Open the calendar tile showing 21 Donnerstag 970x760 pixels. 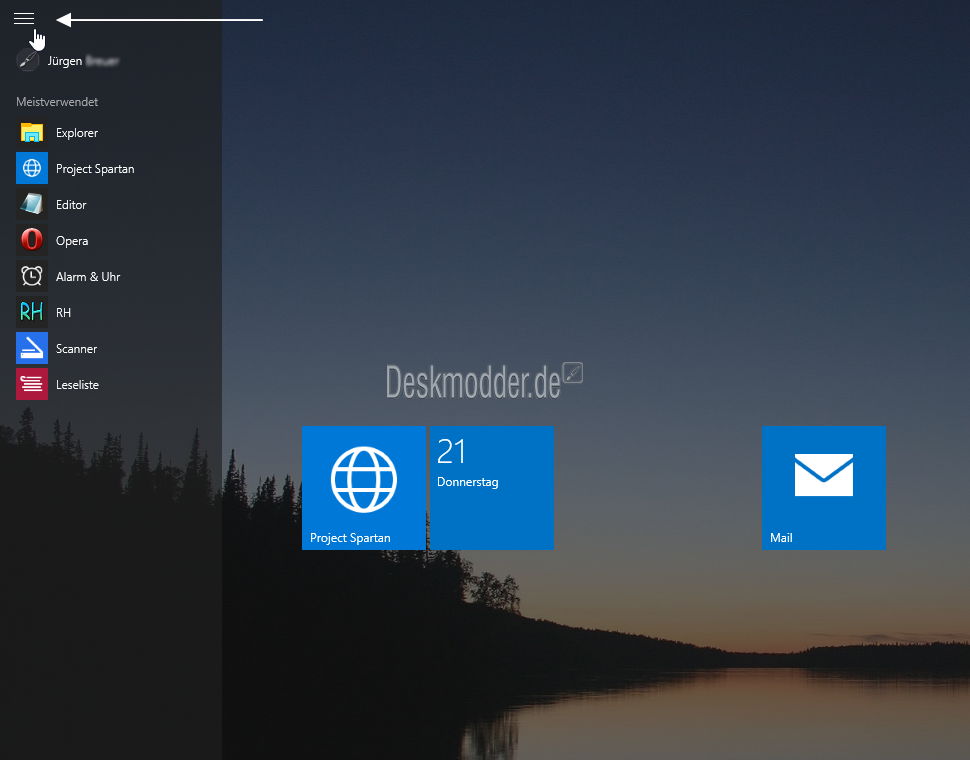pos(492,487)
